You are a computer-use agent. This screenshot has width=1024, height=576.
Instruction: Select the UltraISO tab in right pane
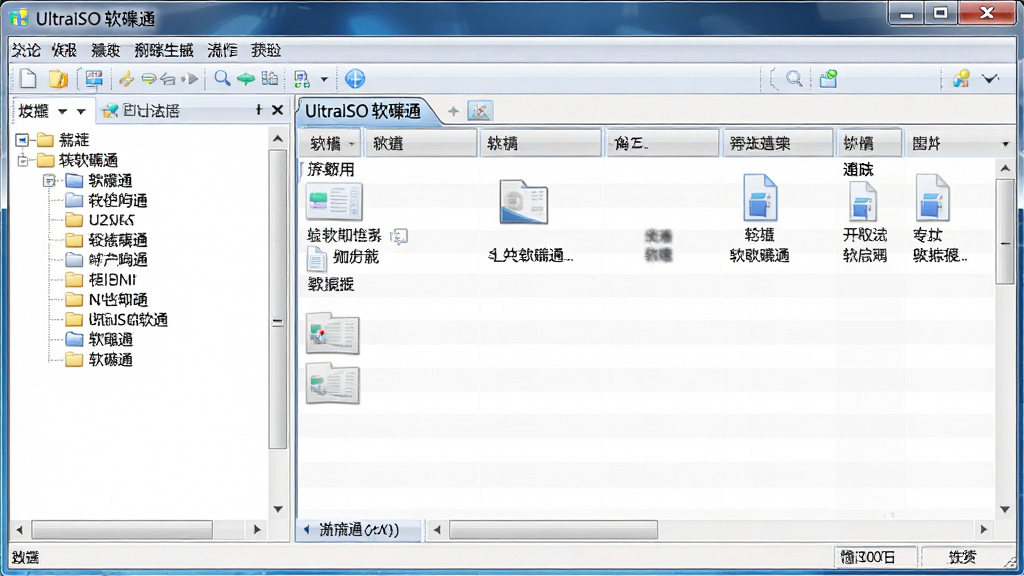(362, 111)
